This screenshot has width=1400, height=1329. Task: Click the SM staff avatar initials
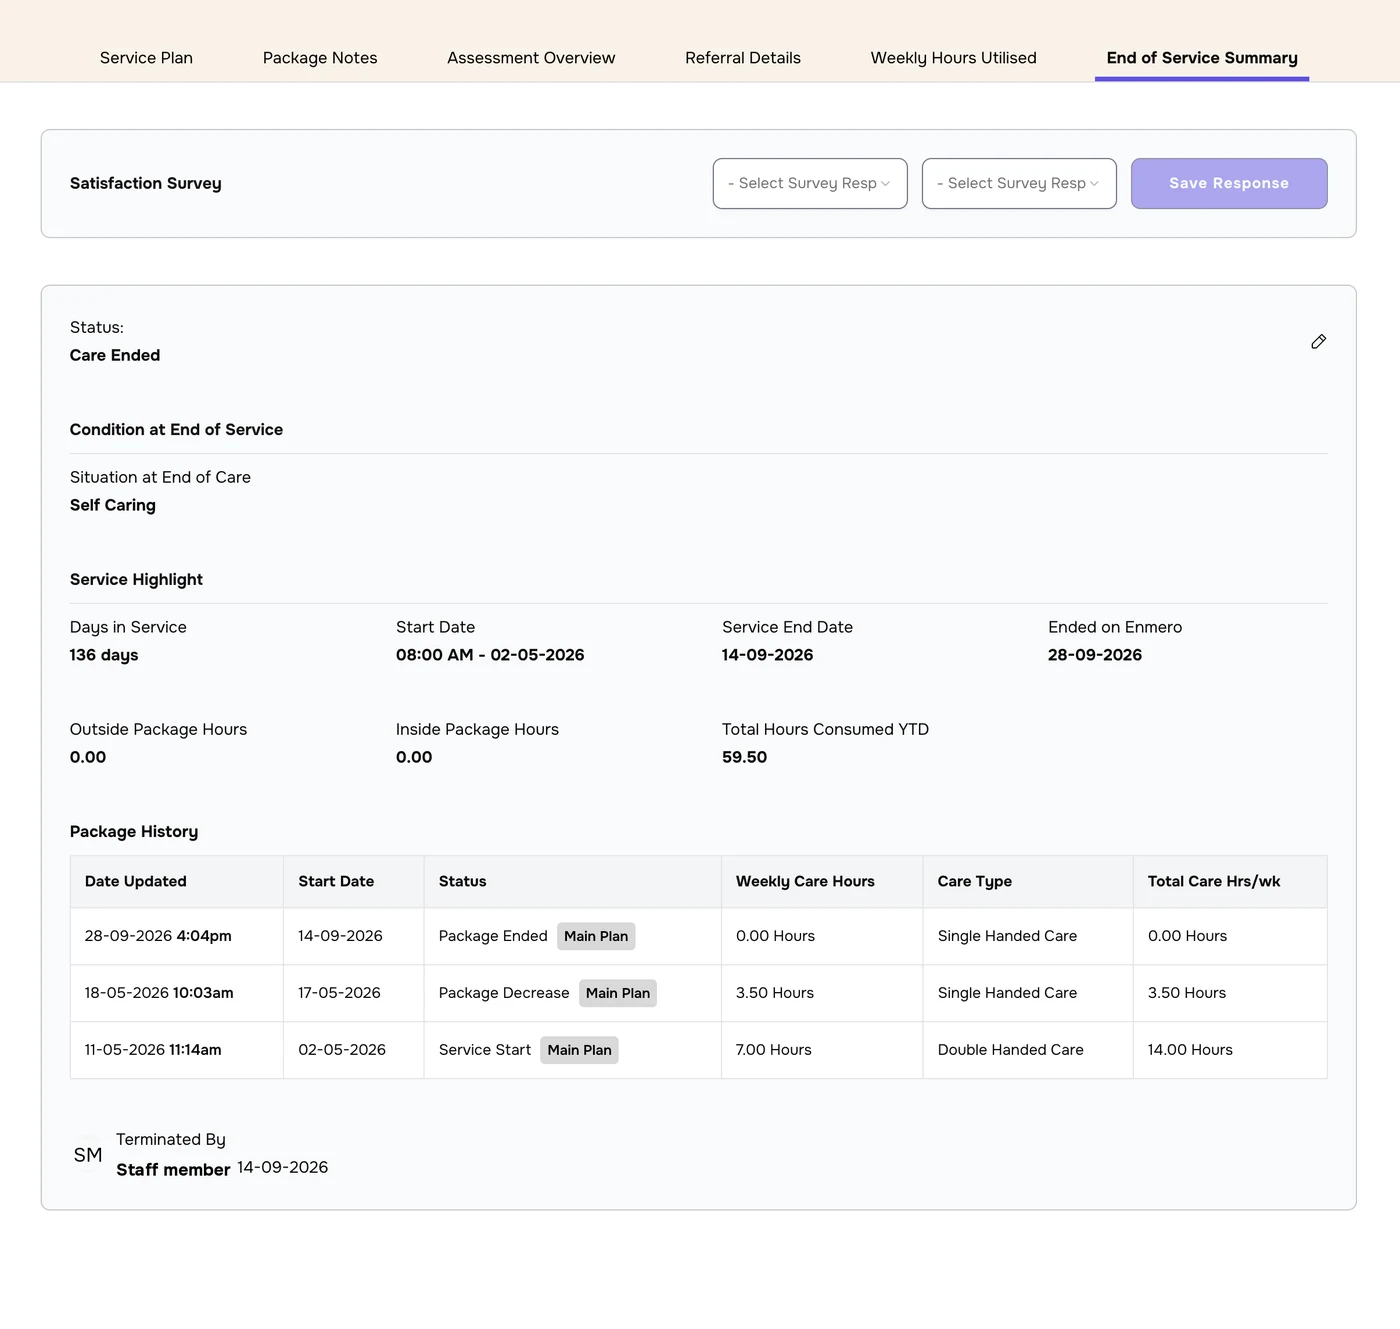tap(88, 1155)
